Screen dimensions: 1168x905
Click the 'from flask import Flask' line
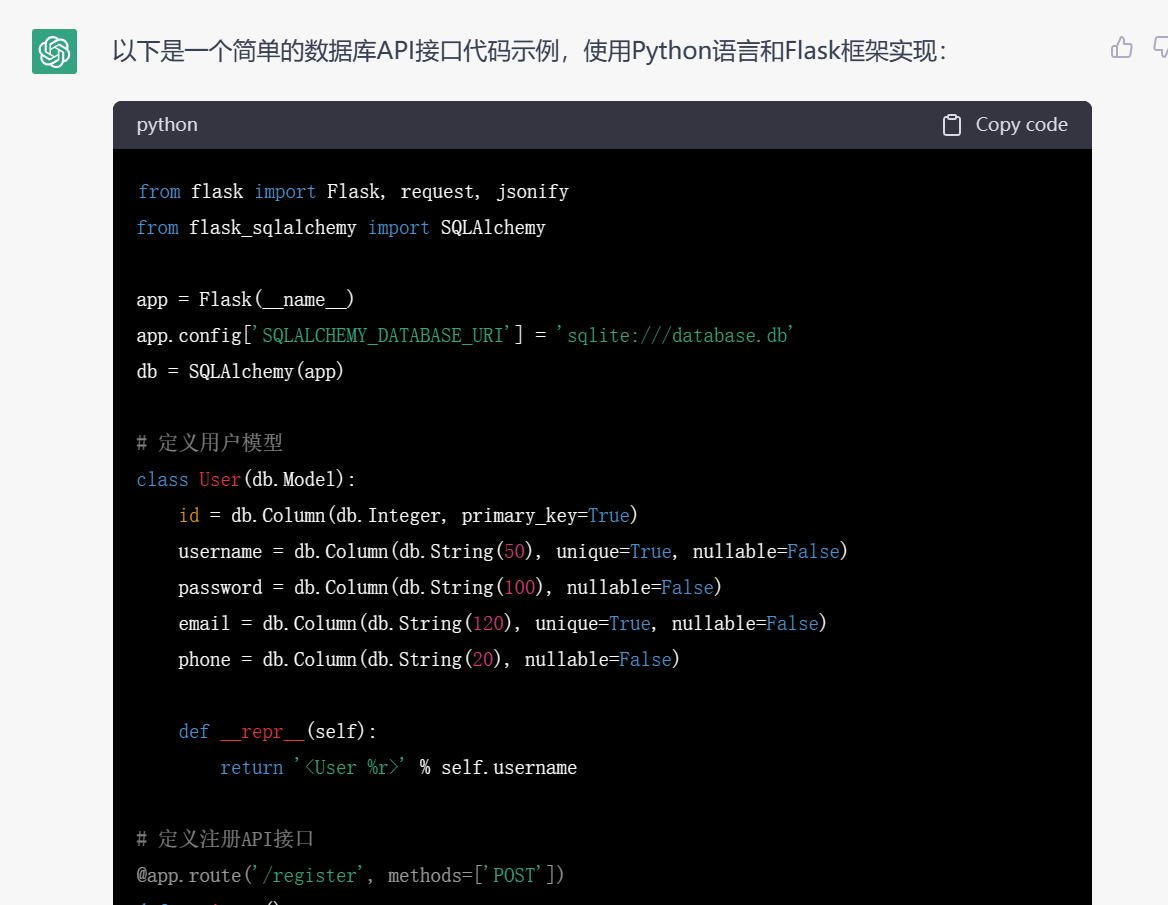[352, 192]
